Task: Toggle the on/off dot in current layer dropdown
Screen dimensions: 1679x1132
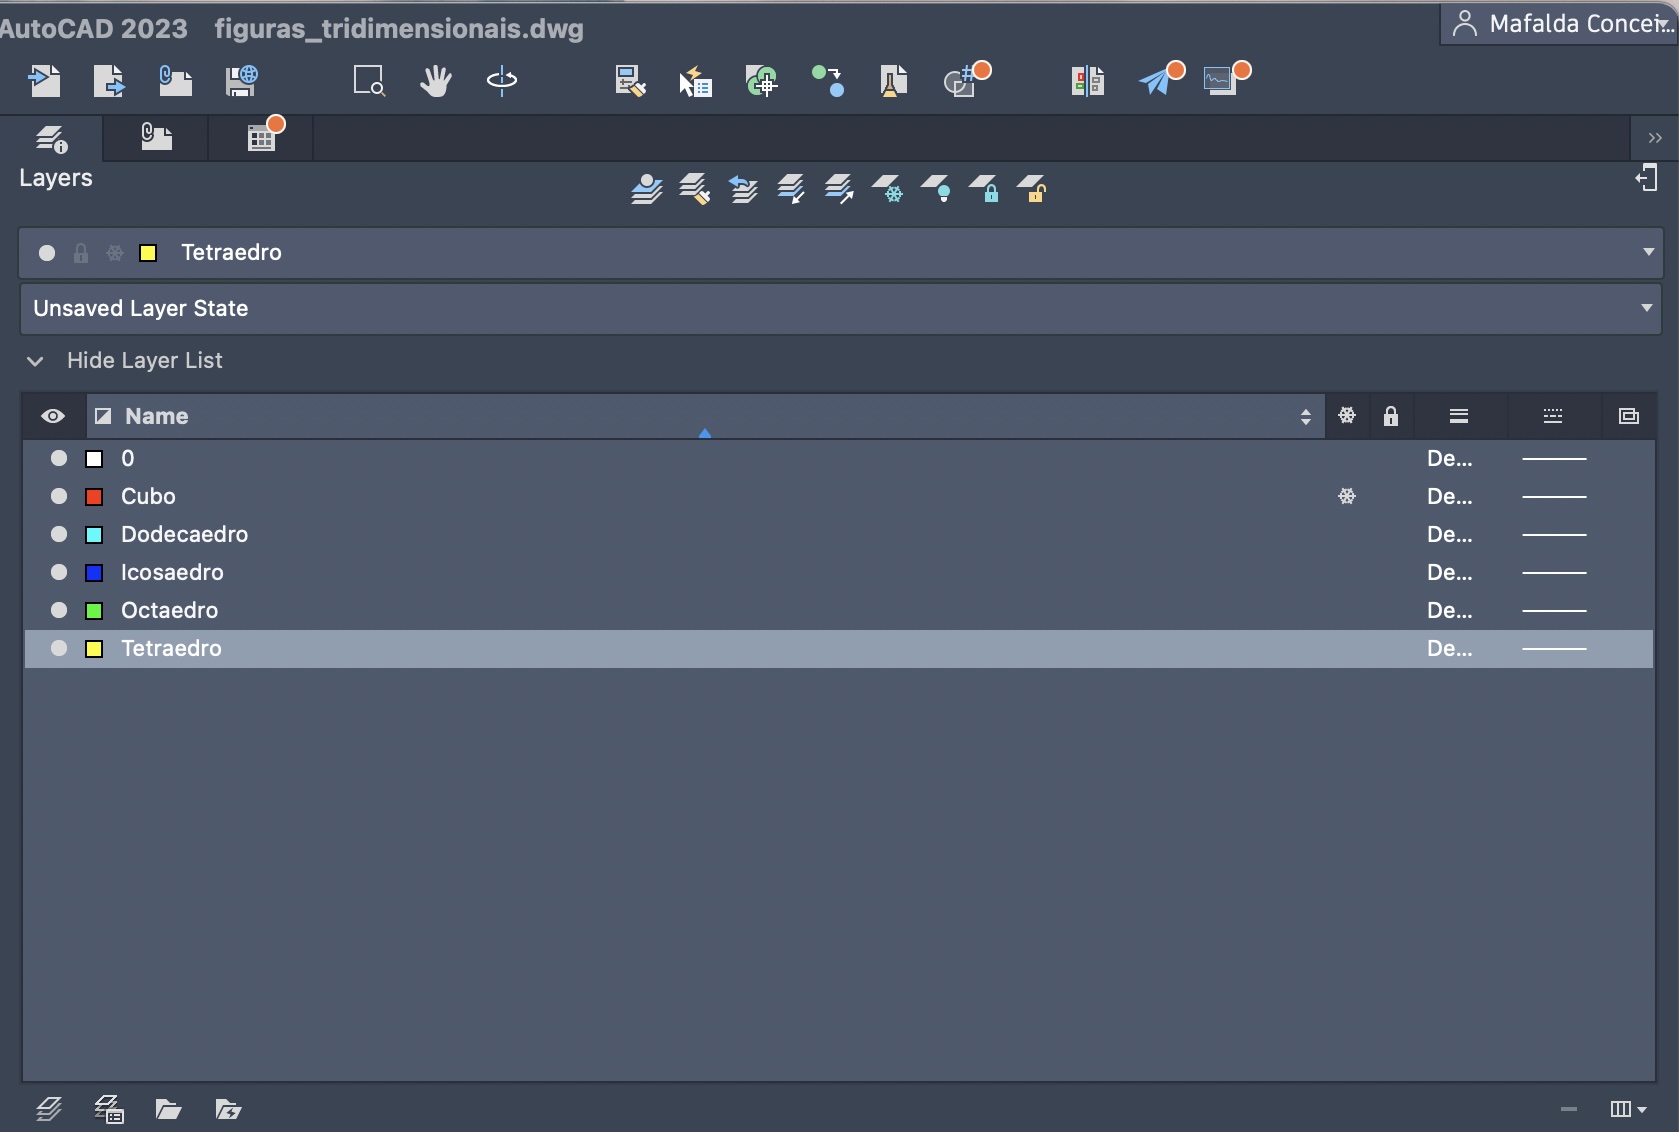Action: [x=47, y=253]
